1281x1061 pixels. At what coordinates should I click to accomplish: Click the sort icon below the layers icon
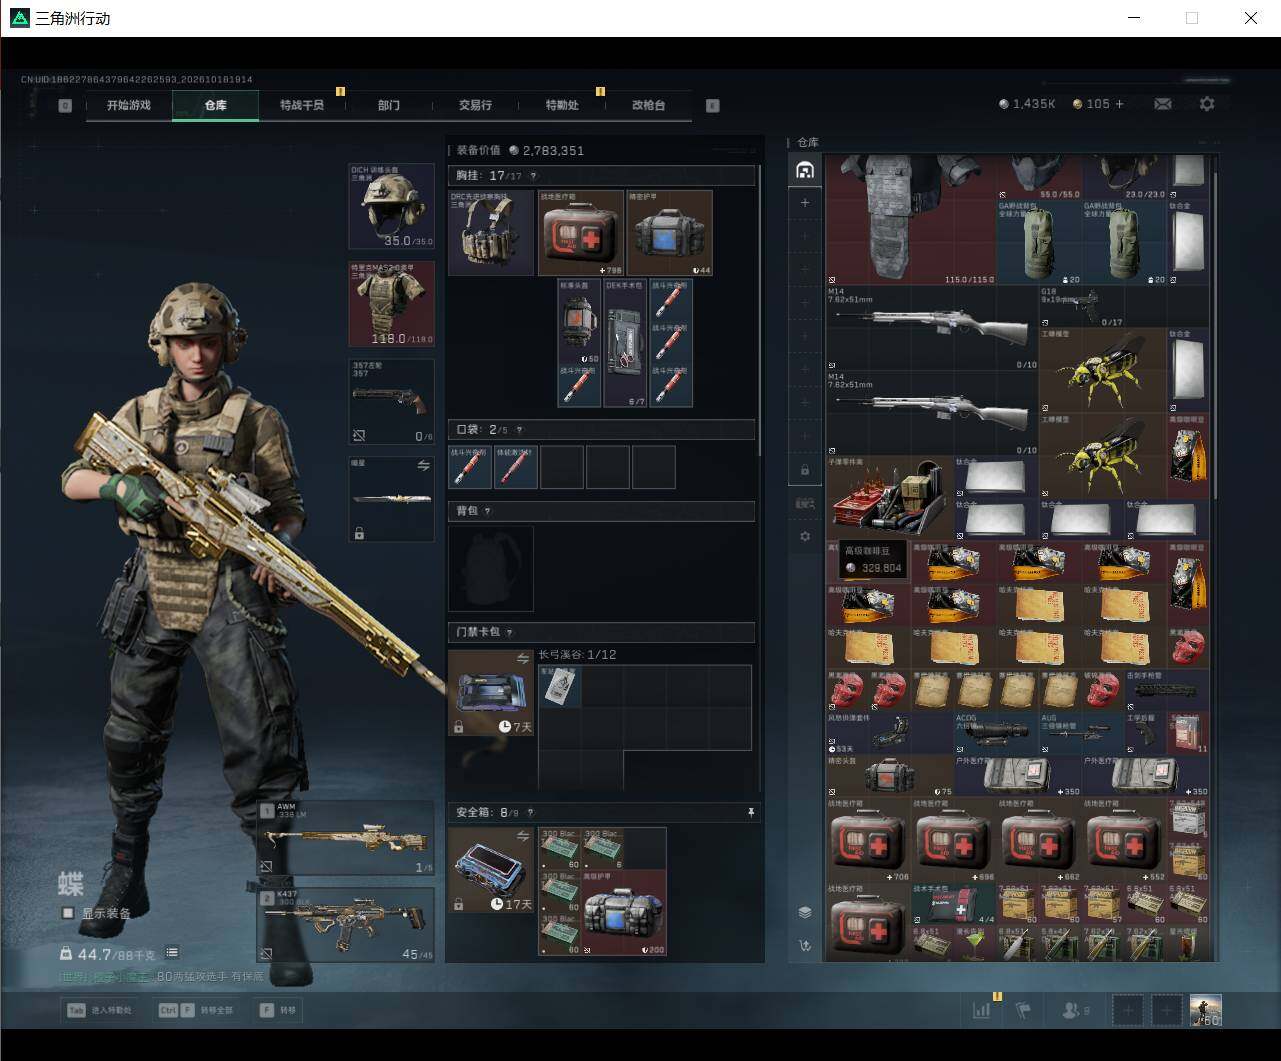(x=805, y=945)
